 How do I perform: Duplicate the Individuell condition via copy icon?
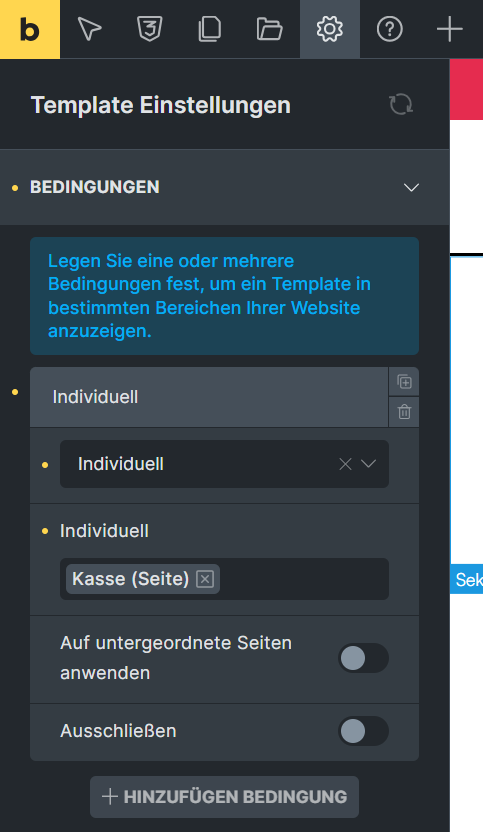[404, 382]
